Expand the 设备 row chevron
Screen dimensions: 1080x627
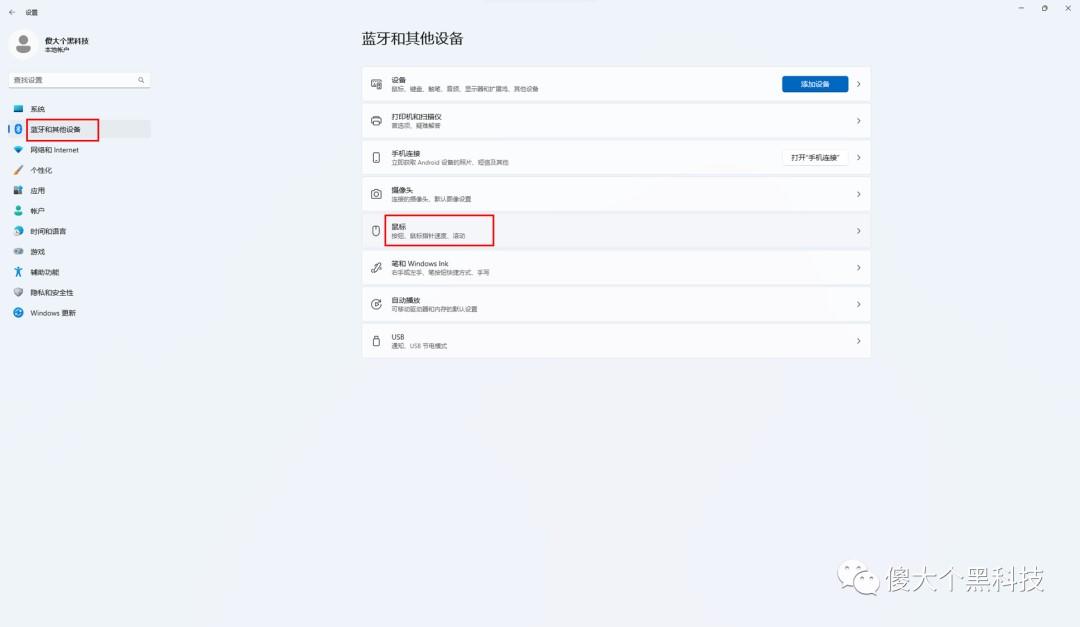pos(858,84)
